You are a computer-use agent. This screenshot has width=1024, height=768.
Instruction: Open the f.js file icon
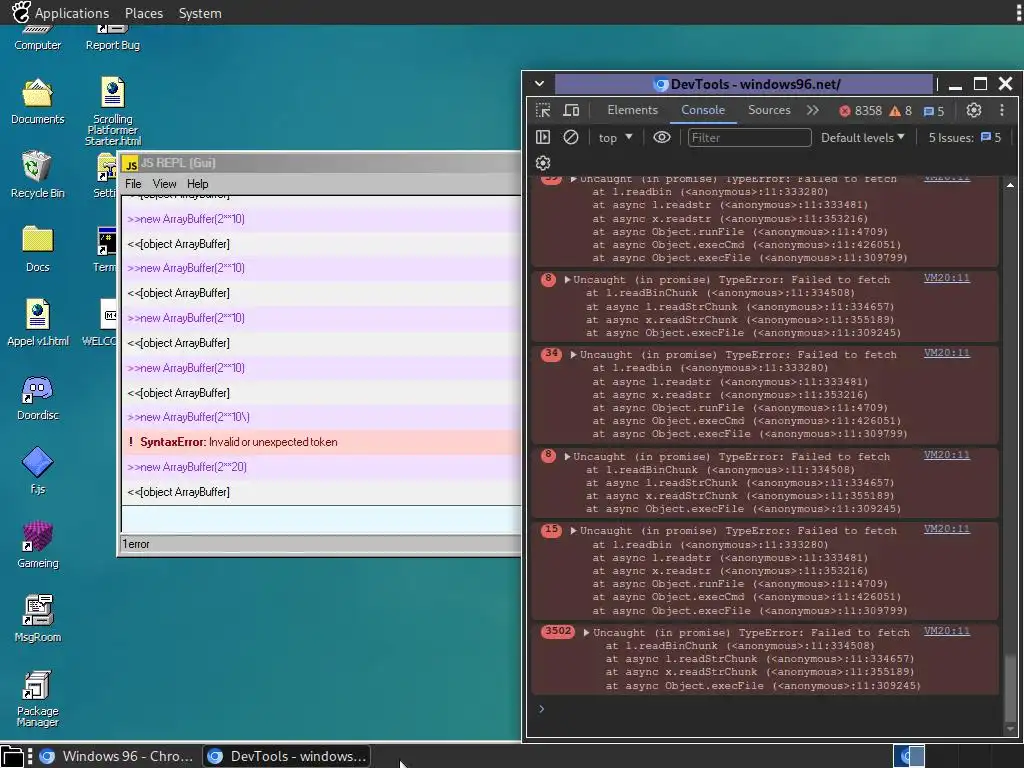[37, 470]
